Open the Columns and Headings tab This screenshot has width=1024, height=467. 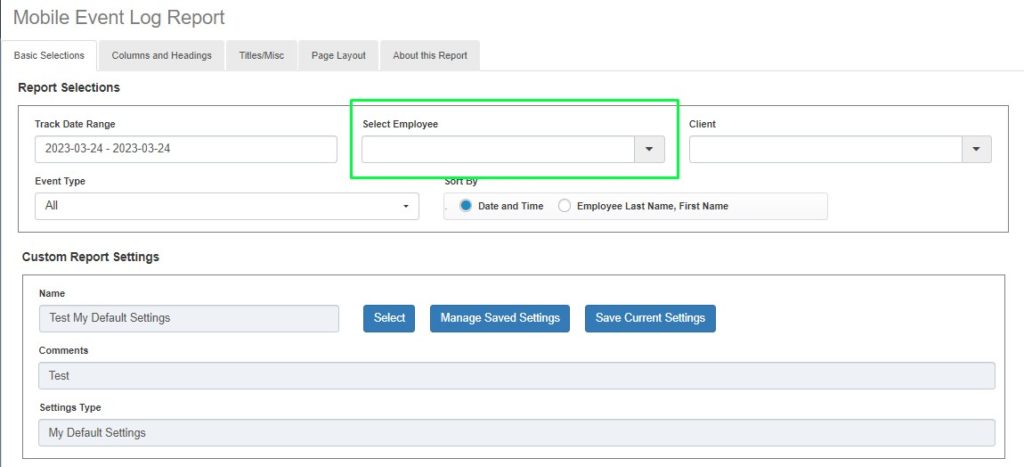[x=161, y=56]
